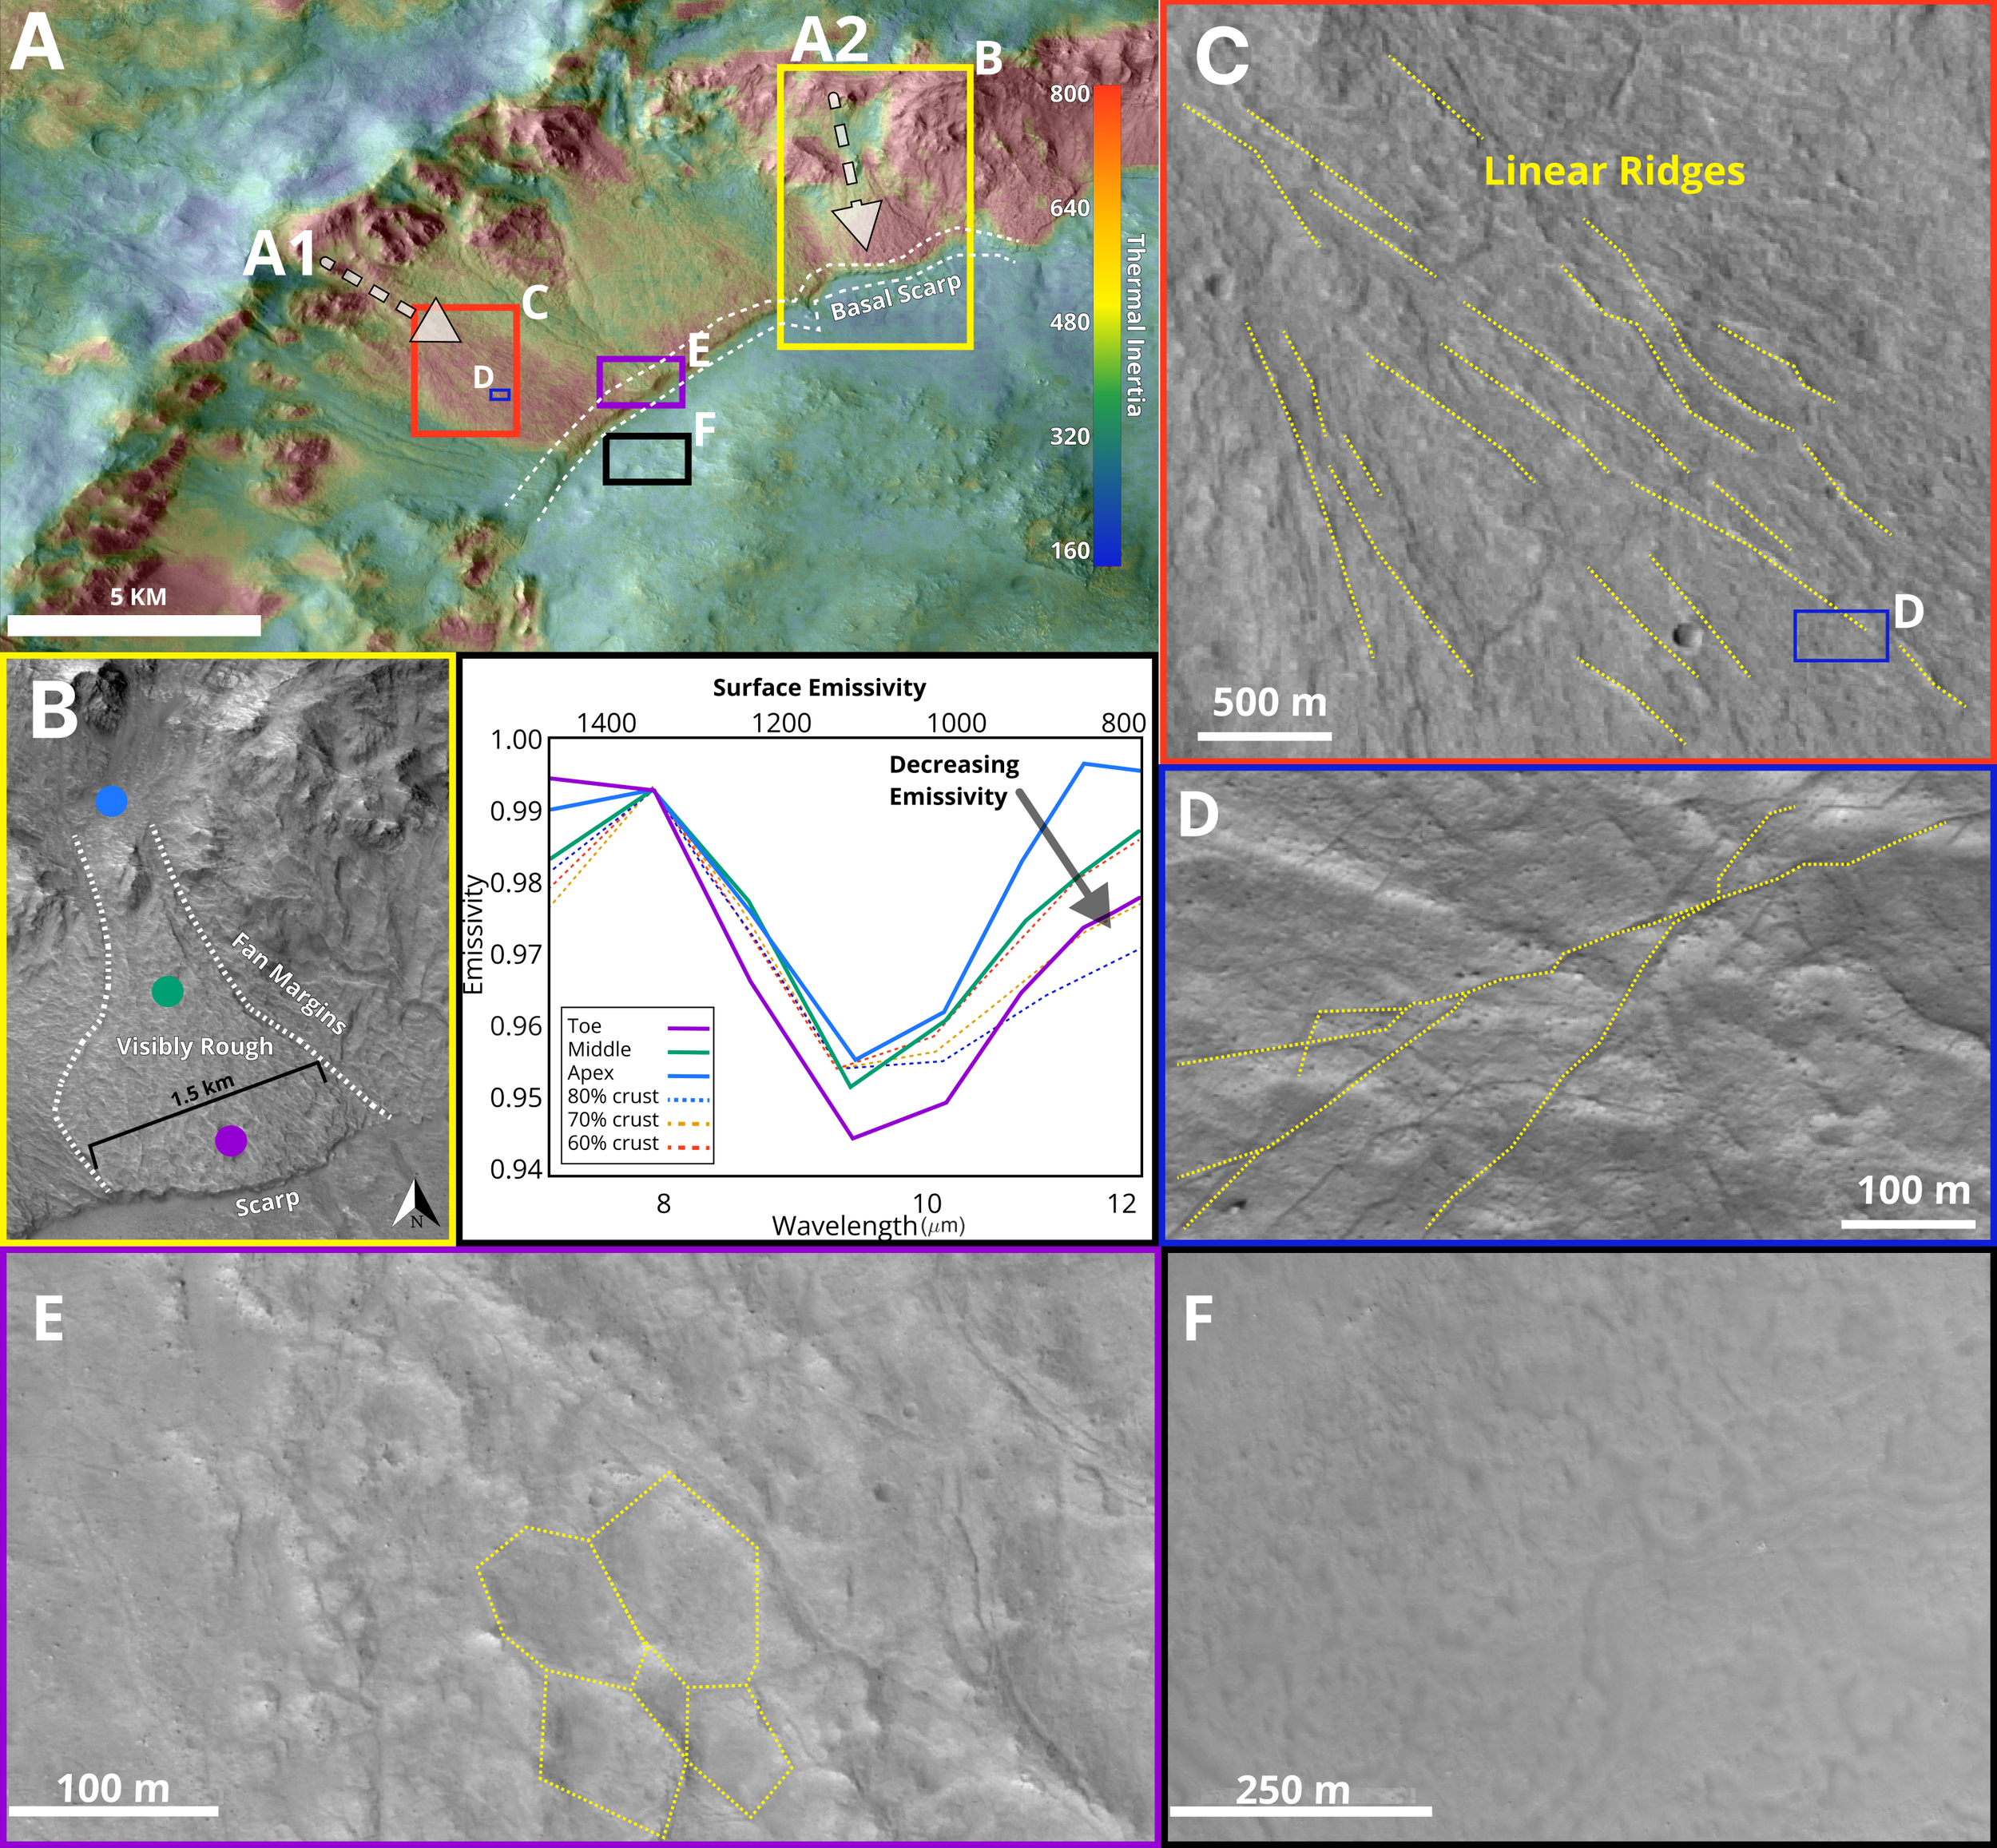Select the purple E box in map A
Screen dimensions: 1997x1848
coord(641,382)
